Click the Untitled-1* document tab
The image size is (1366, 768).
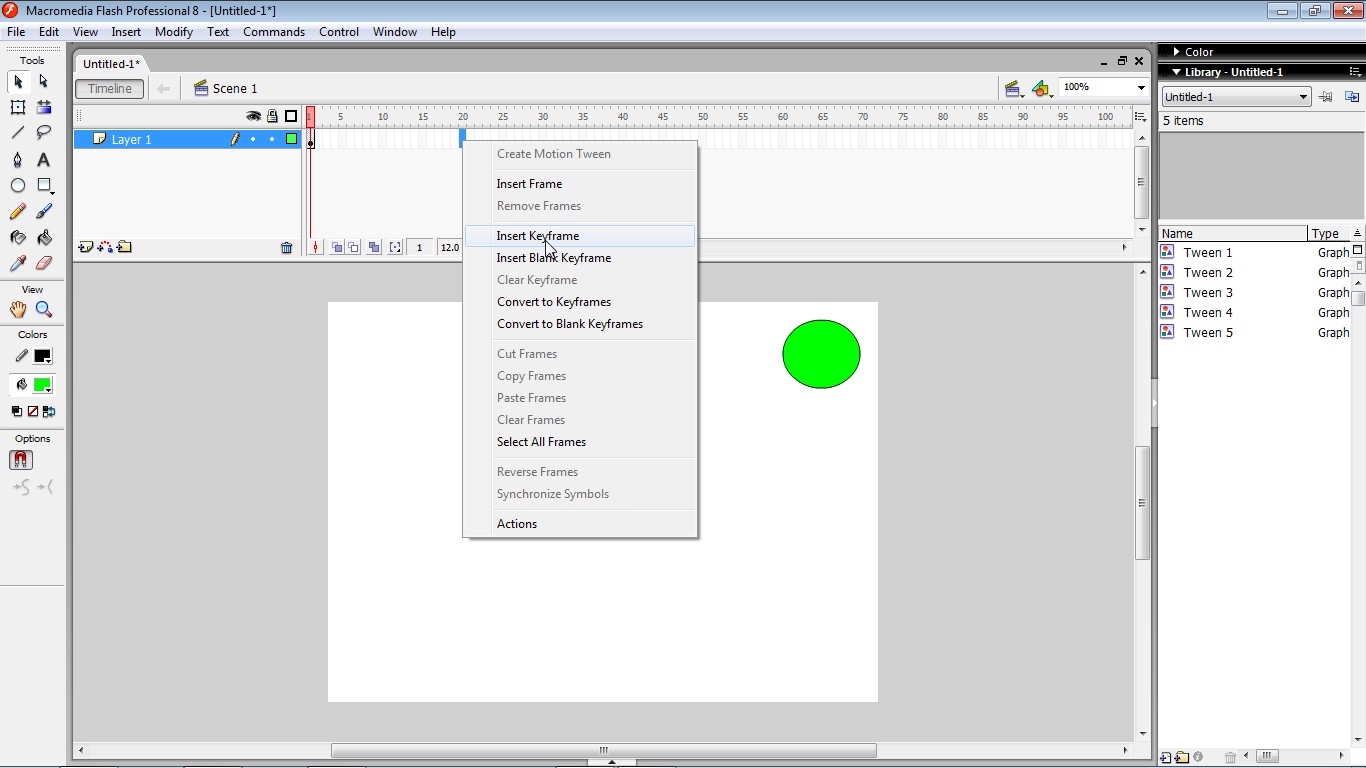(111, 64)
